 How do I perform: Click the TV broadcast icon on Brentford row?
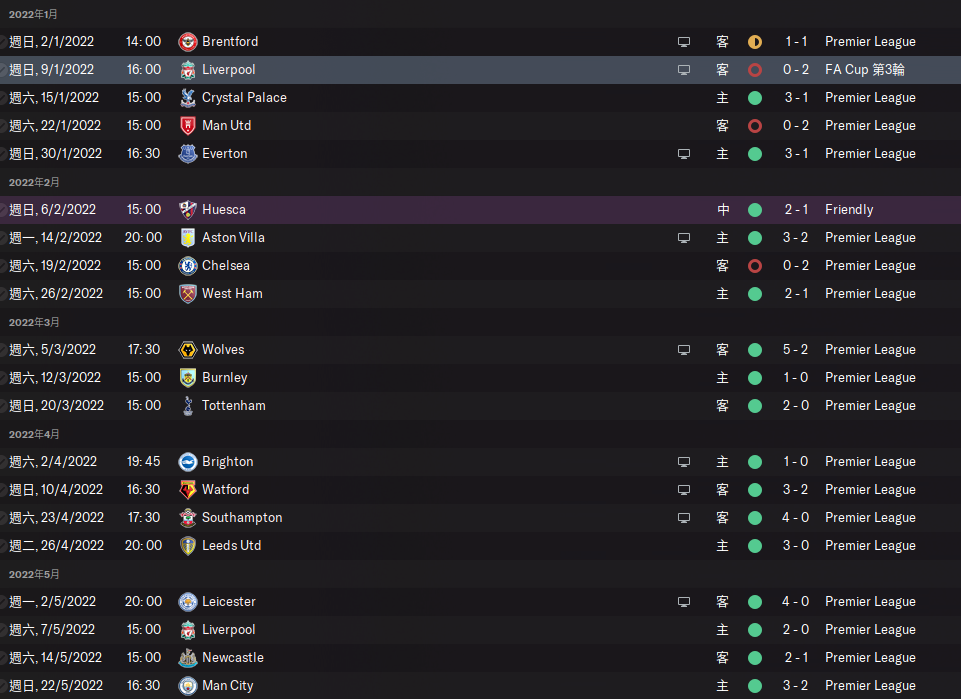point(684,42)
